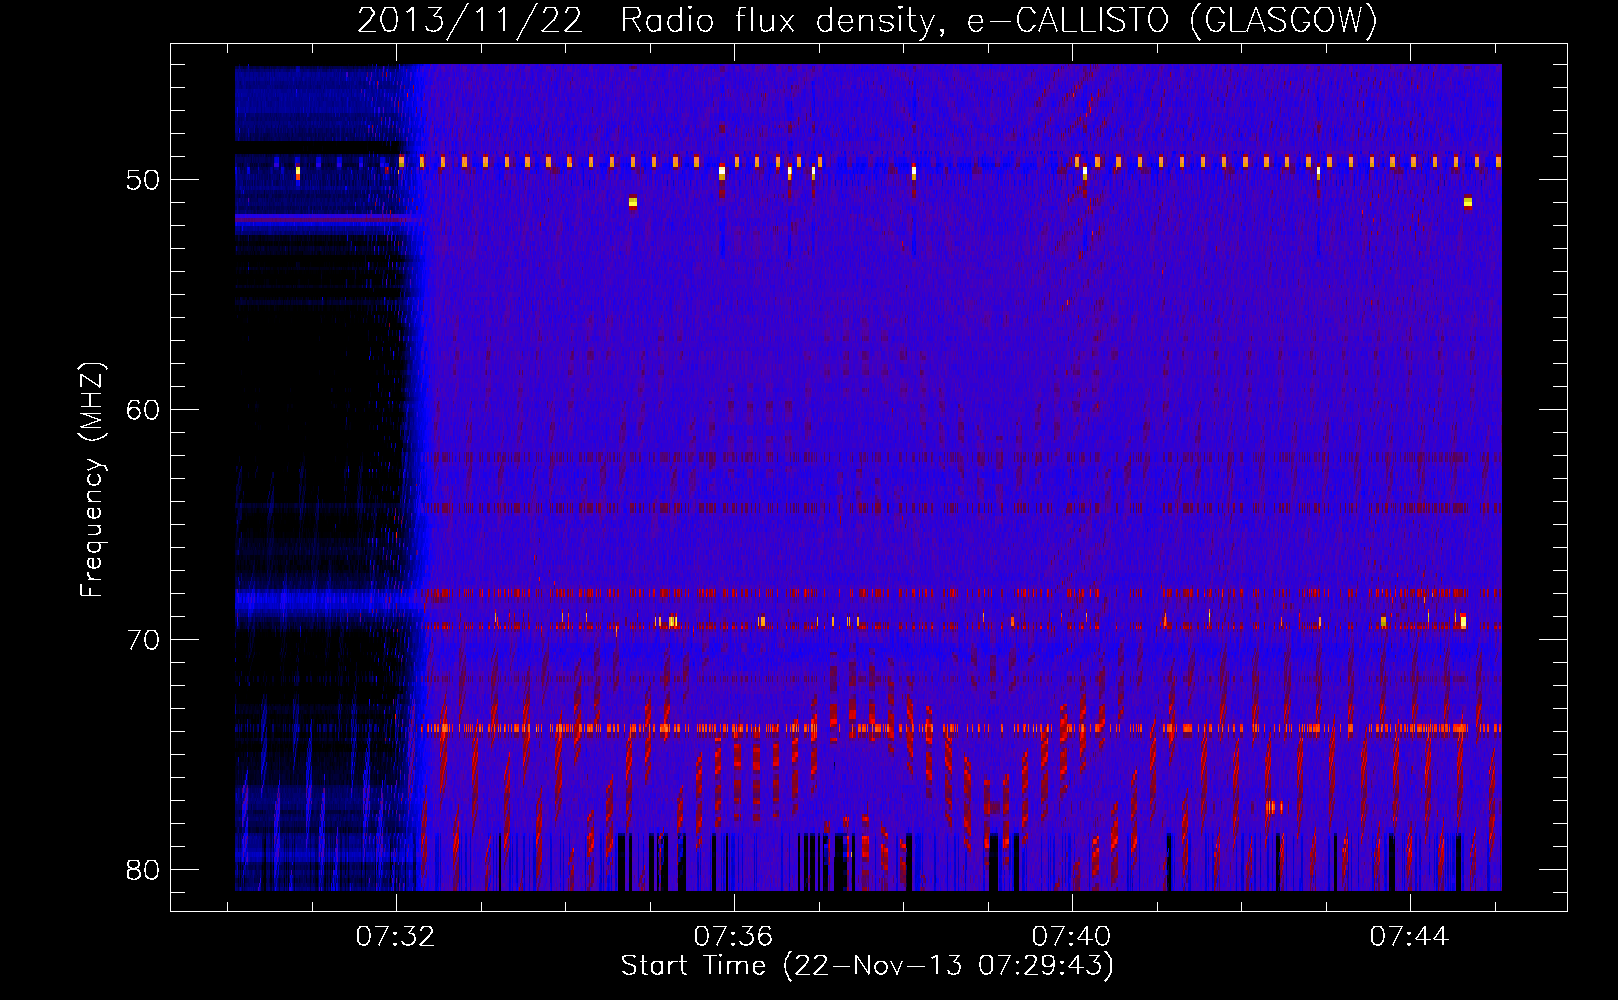Click the '80' frequency tick label
The height and width of the screenshot is (1000, 1618).
click(143, 869)
